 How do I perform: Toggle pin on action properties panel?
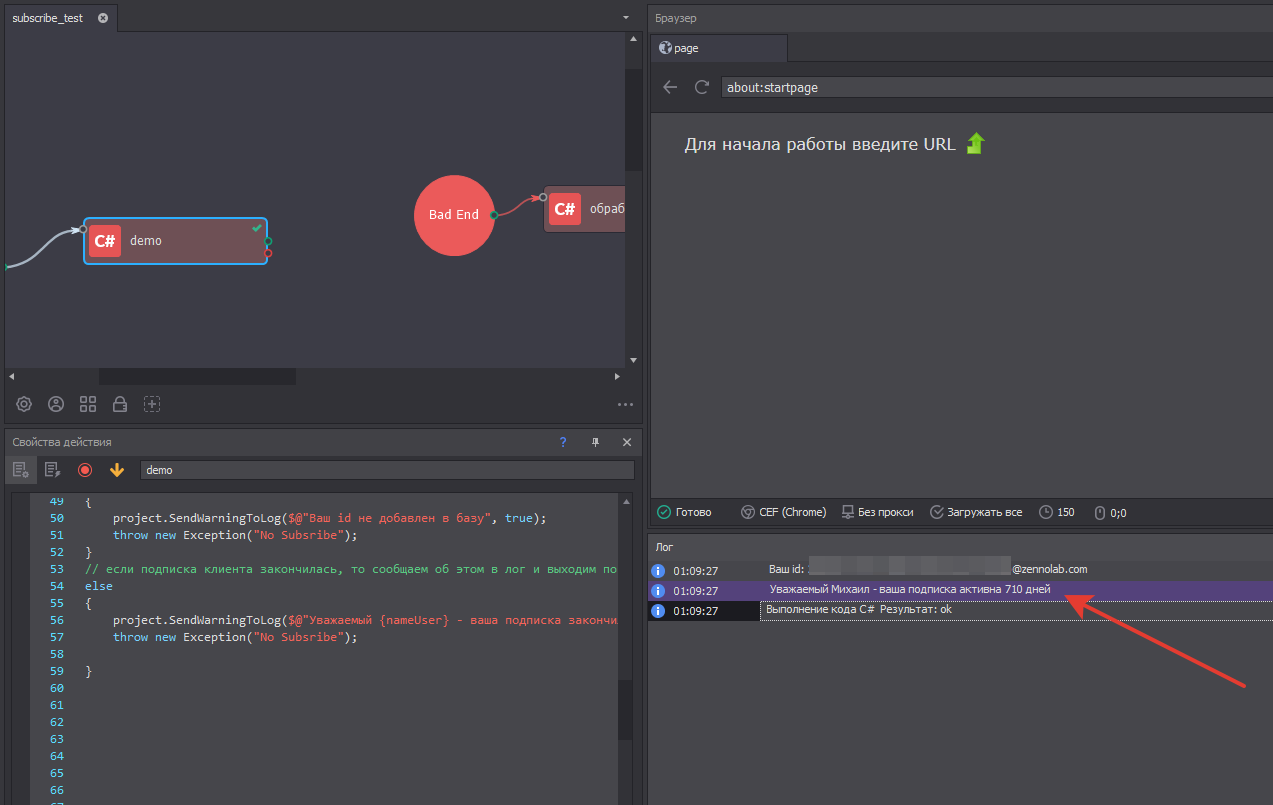[595, 442]
